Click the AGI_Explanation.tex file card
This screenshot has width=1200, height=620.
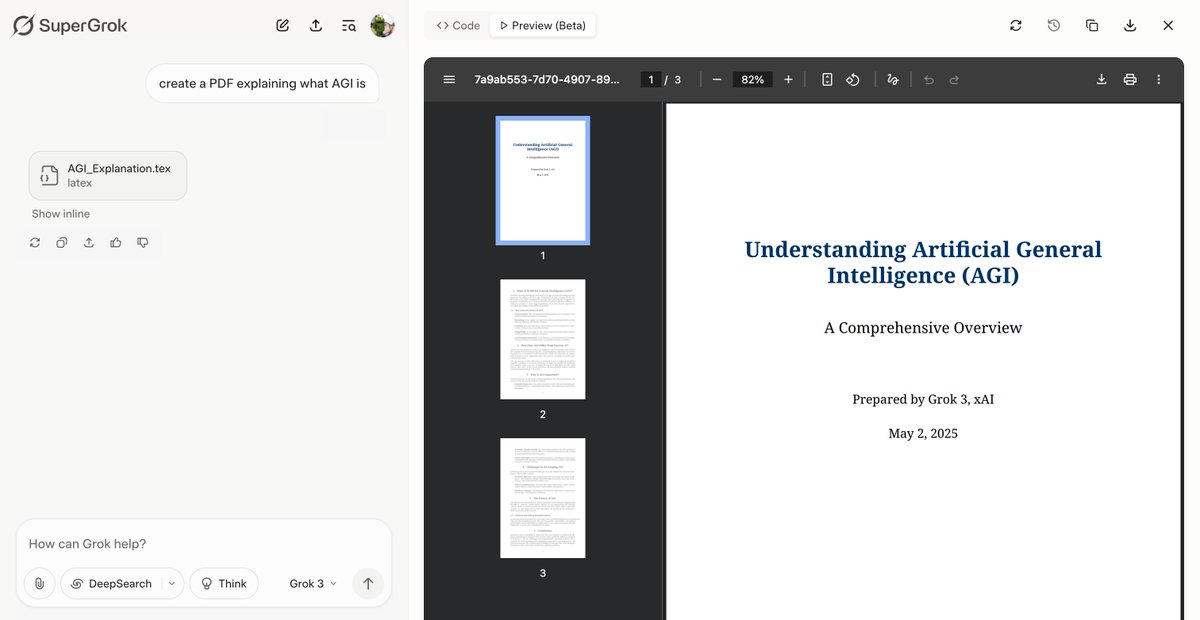tap(108, 175)
